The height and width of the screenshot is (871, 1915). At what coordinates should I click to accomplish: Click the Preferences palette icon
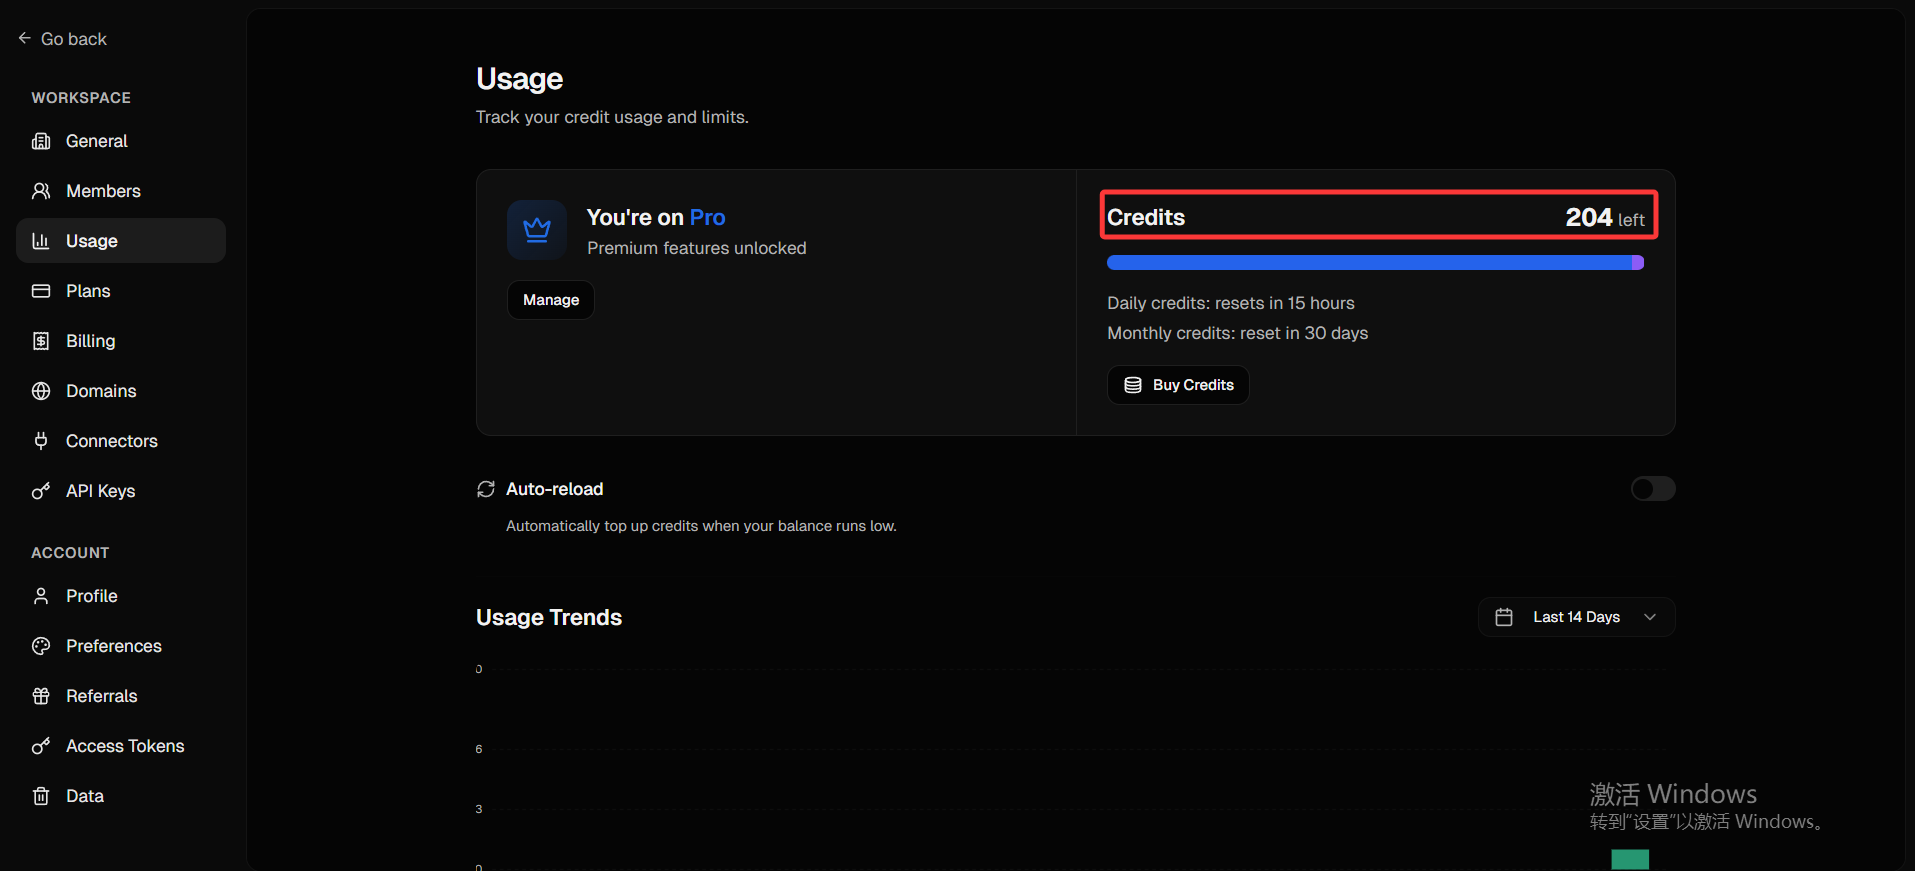point(41,646)
